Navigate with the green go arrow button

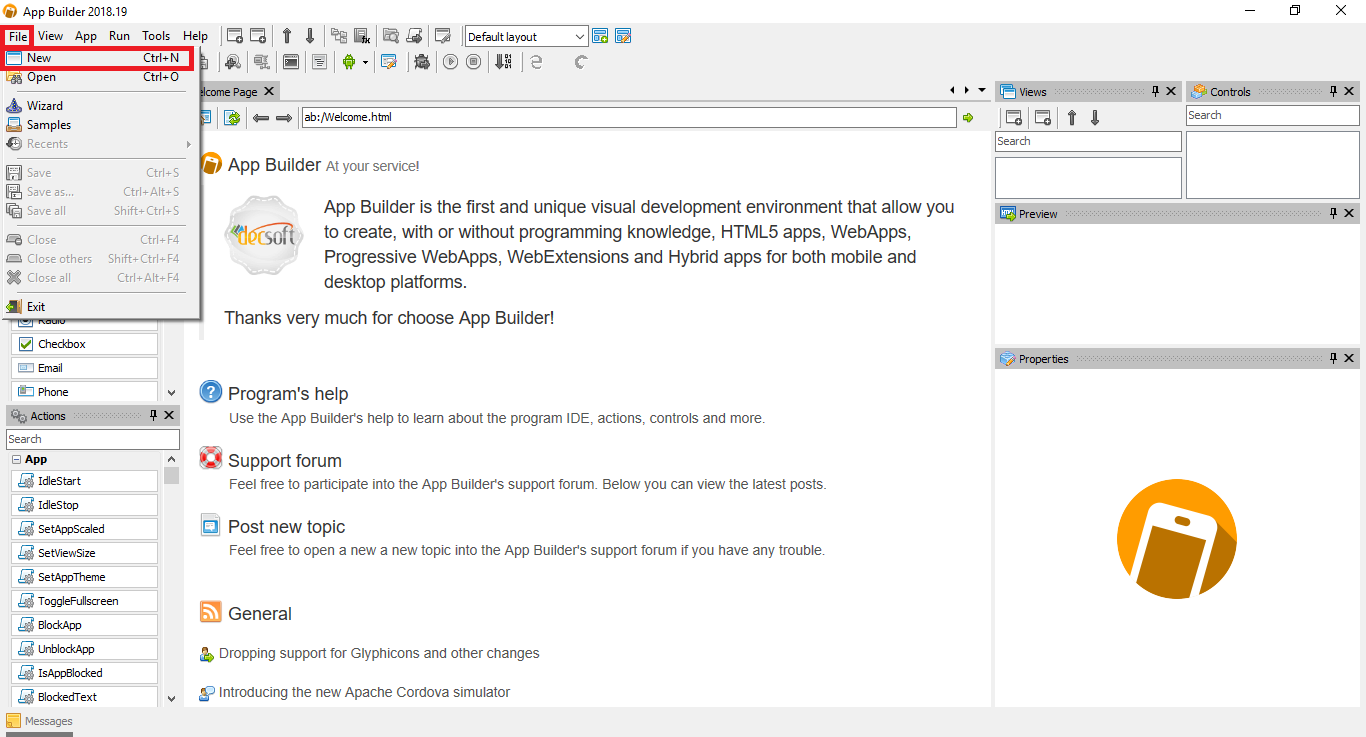pos(968,117)
